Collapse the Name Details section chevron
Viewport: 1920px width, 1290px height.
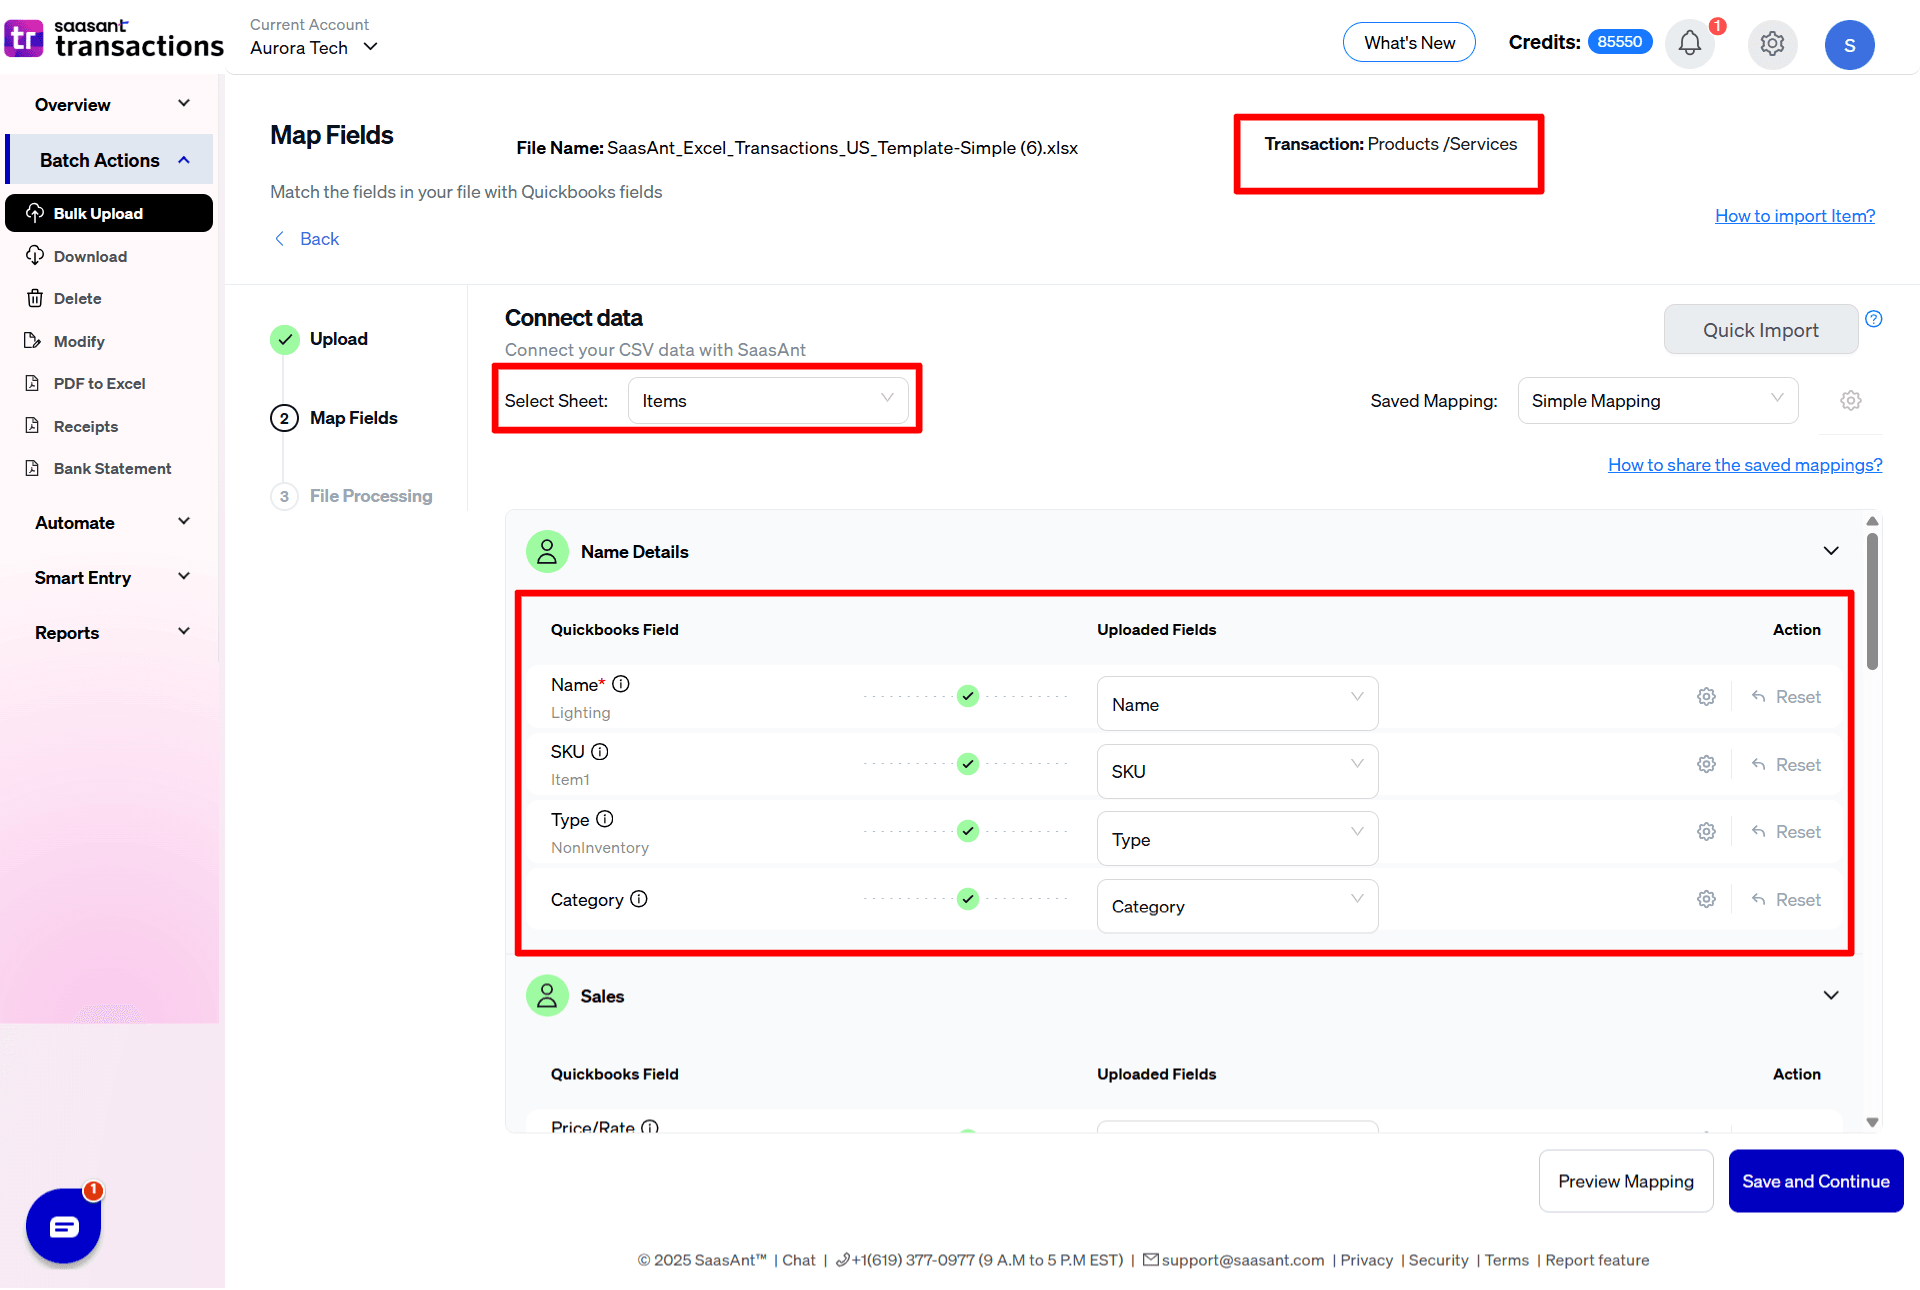pyautogui.click(x=1831, y=551)
